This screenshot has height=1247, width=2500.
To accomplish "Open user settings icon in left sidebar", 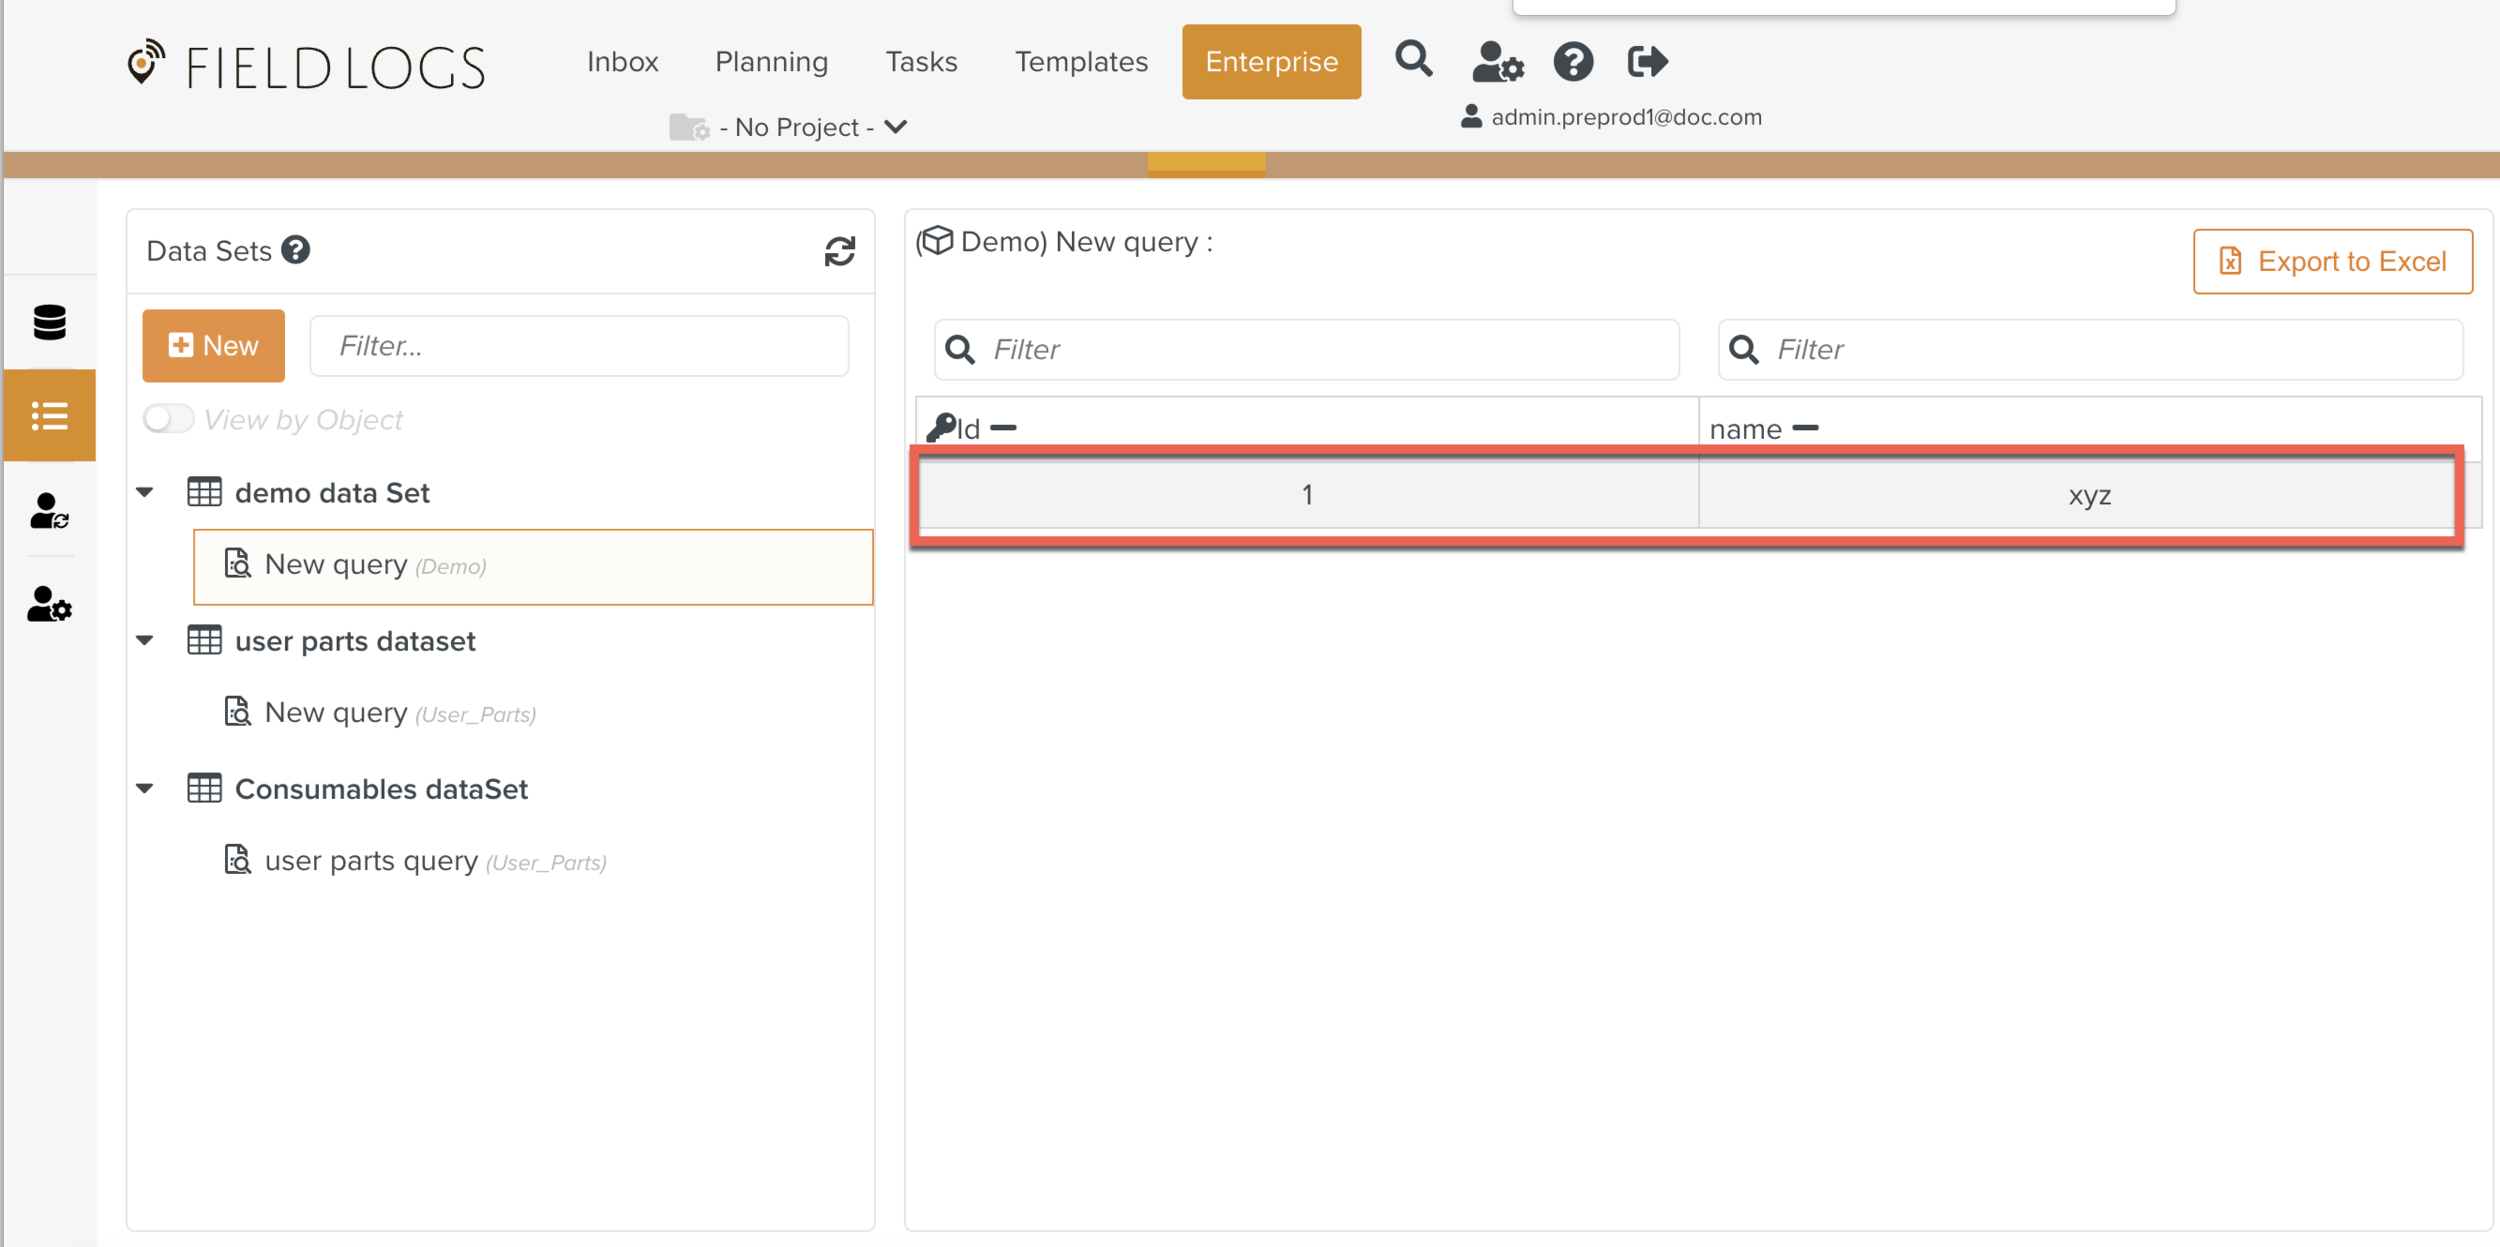I will click(x=49, y=605).
